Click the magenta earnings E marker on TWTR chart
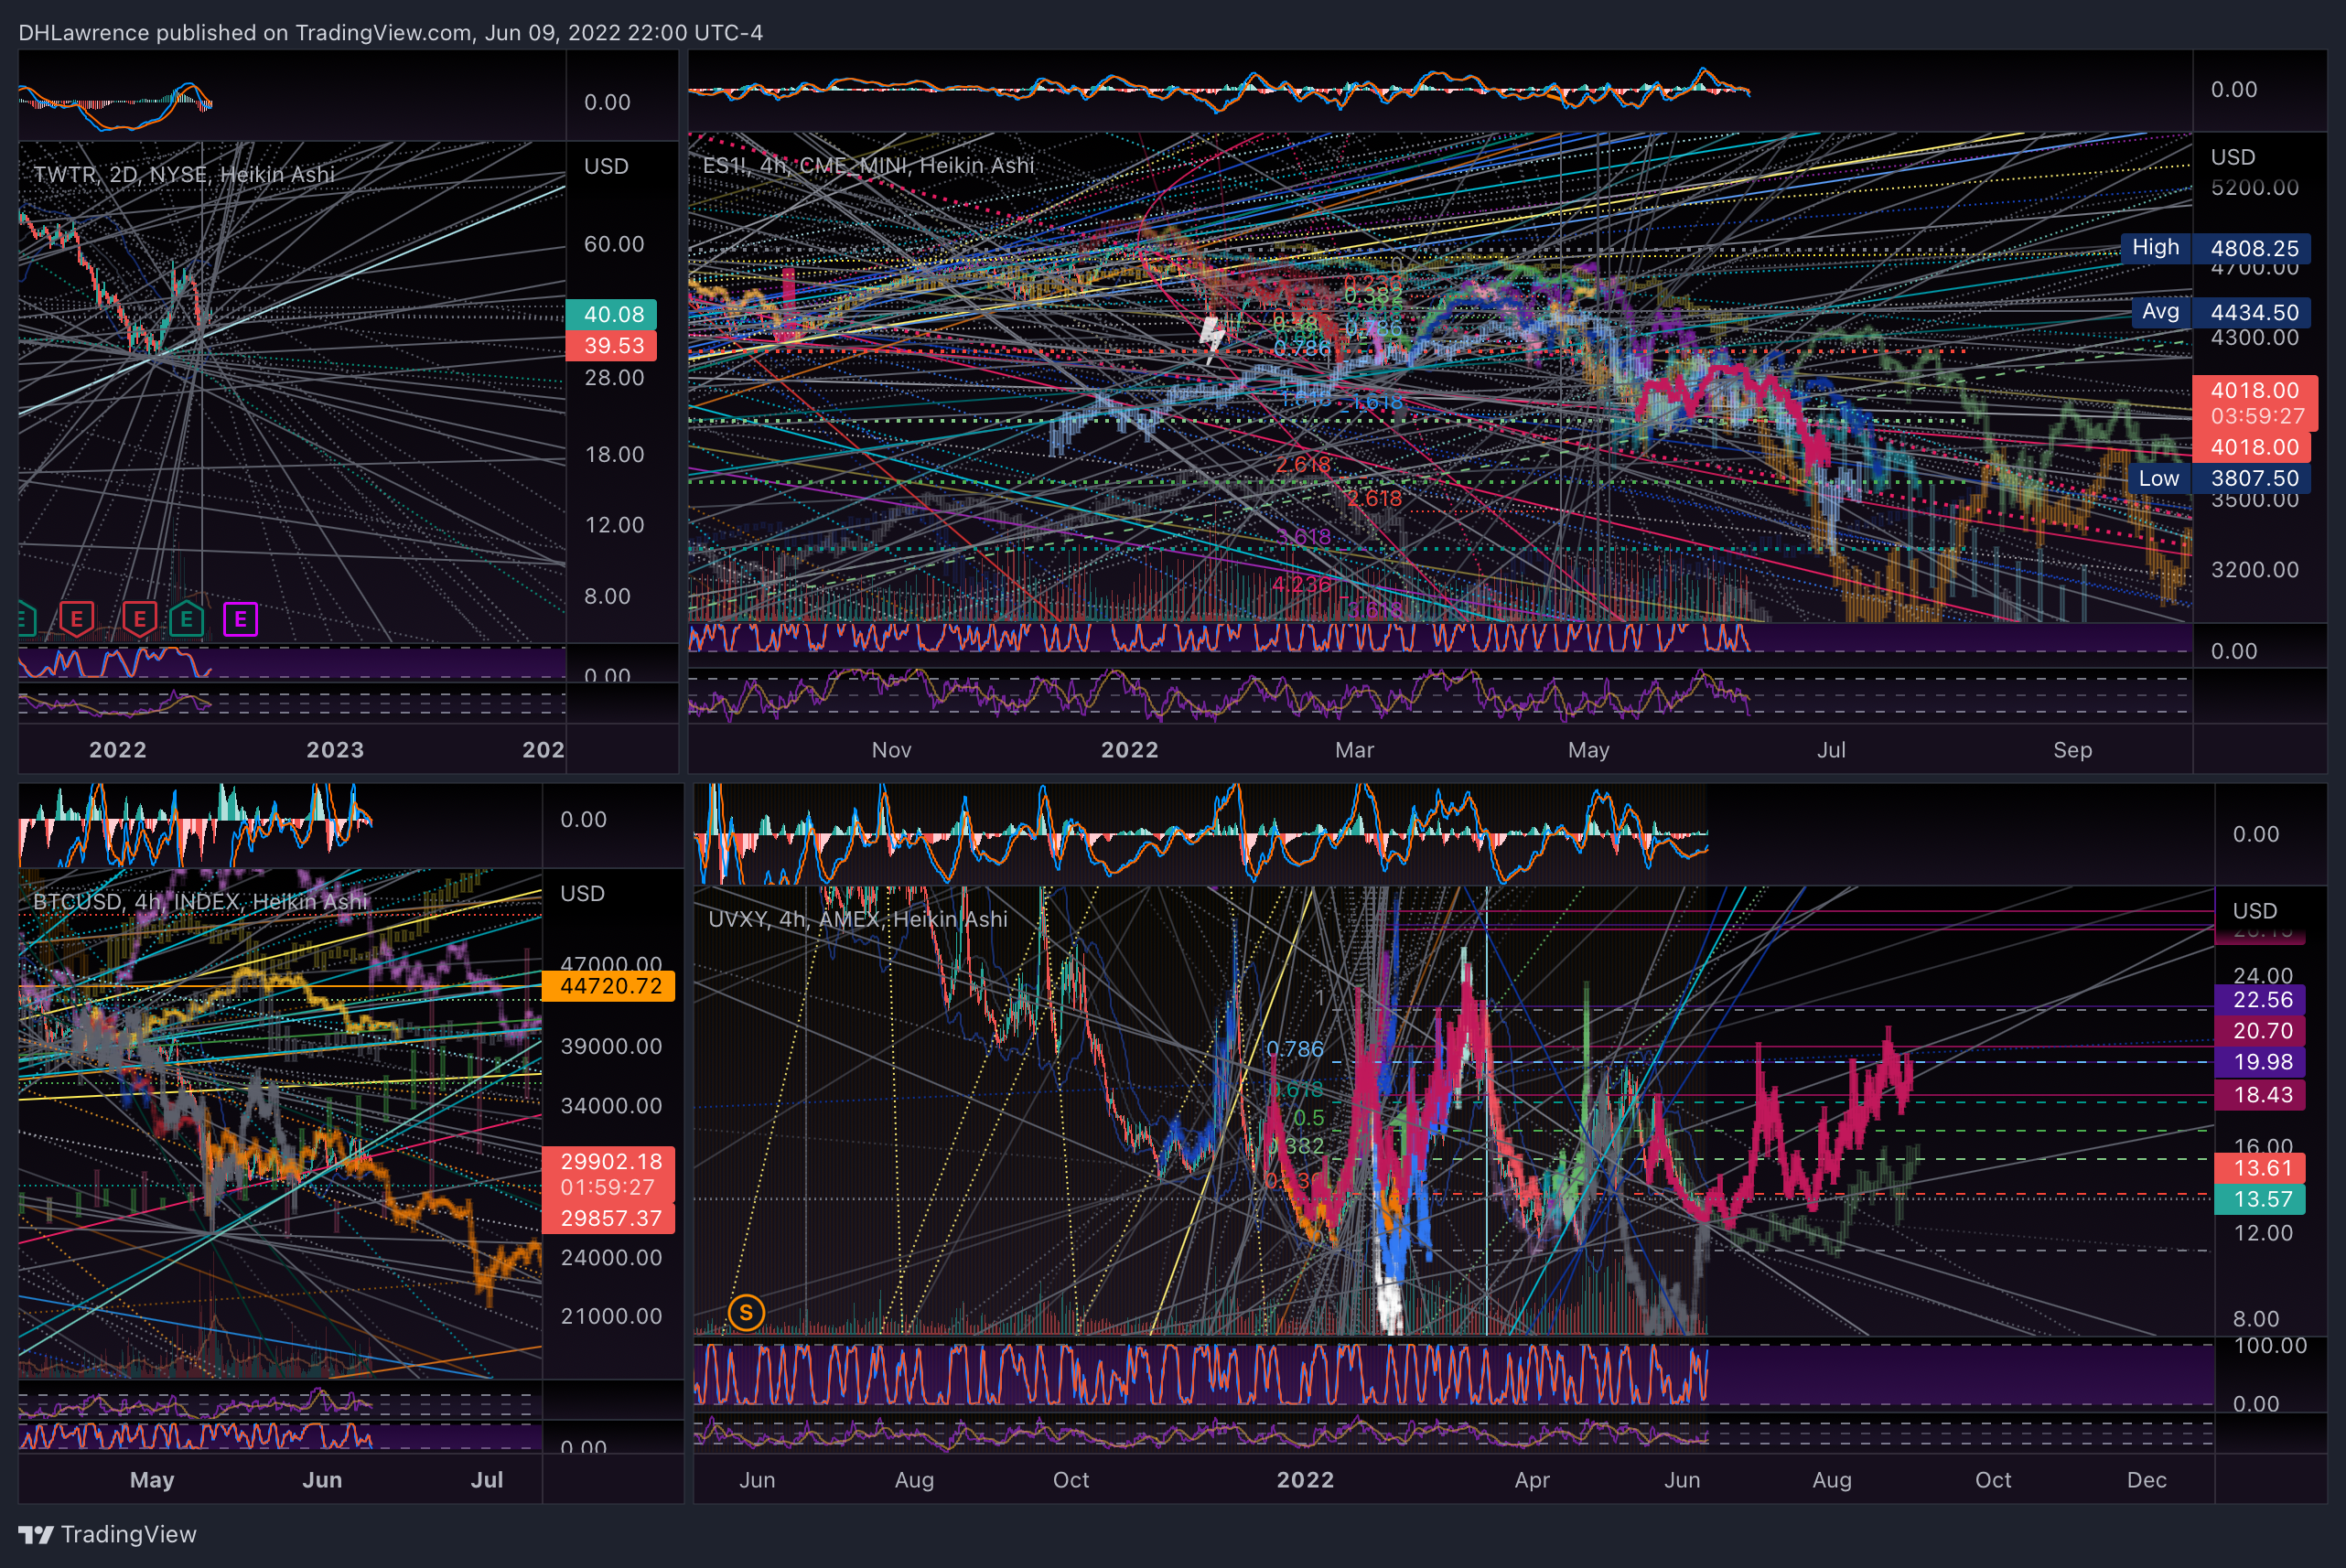Image resolution: width=2346 pixels, height=1568 pixels. [x=240, y=619]
